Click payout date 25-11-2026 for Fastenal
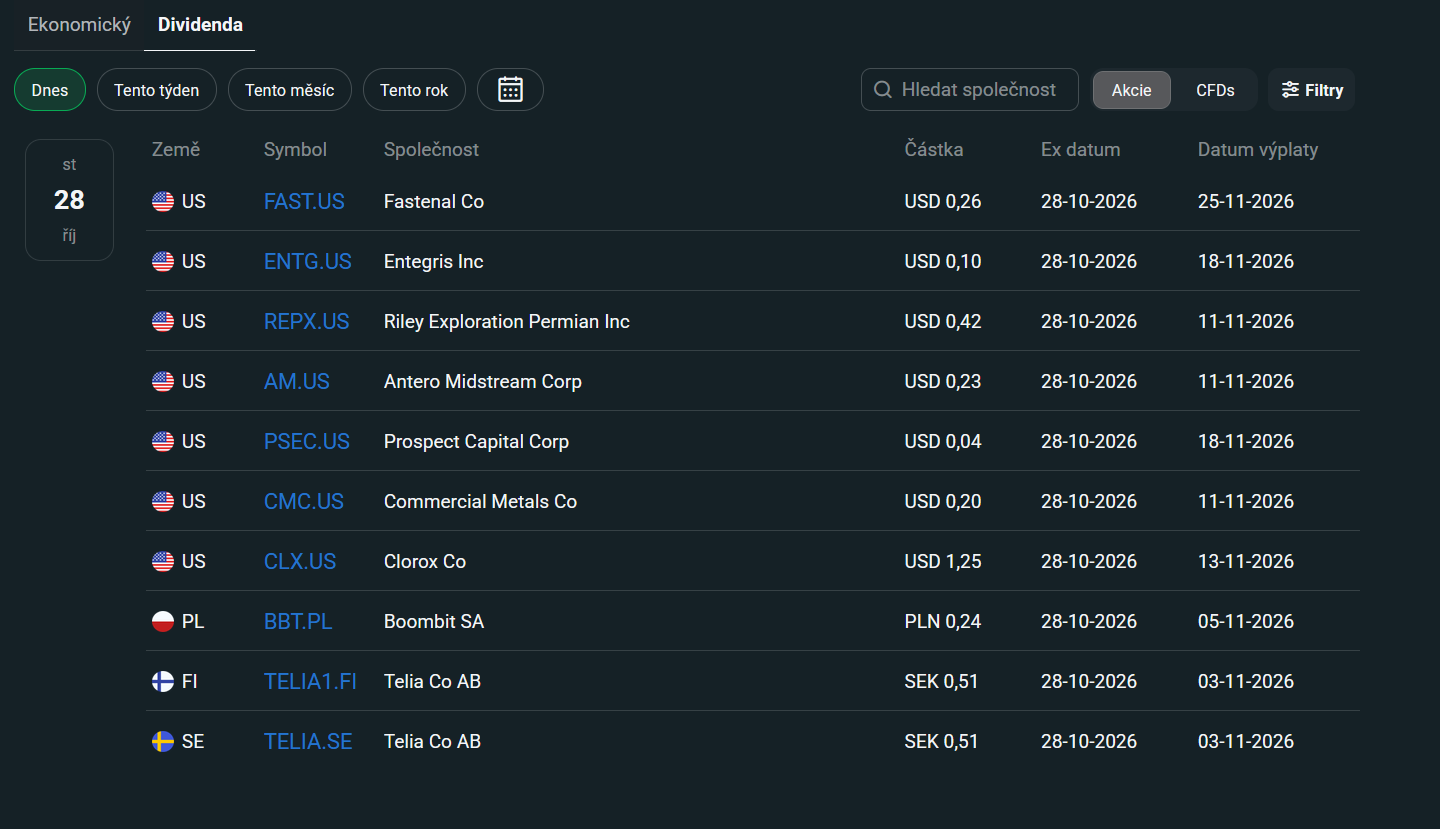This screenshot has height=829, width=1440. 1246,202
